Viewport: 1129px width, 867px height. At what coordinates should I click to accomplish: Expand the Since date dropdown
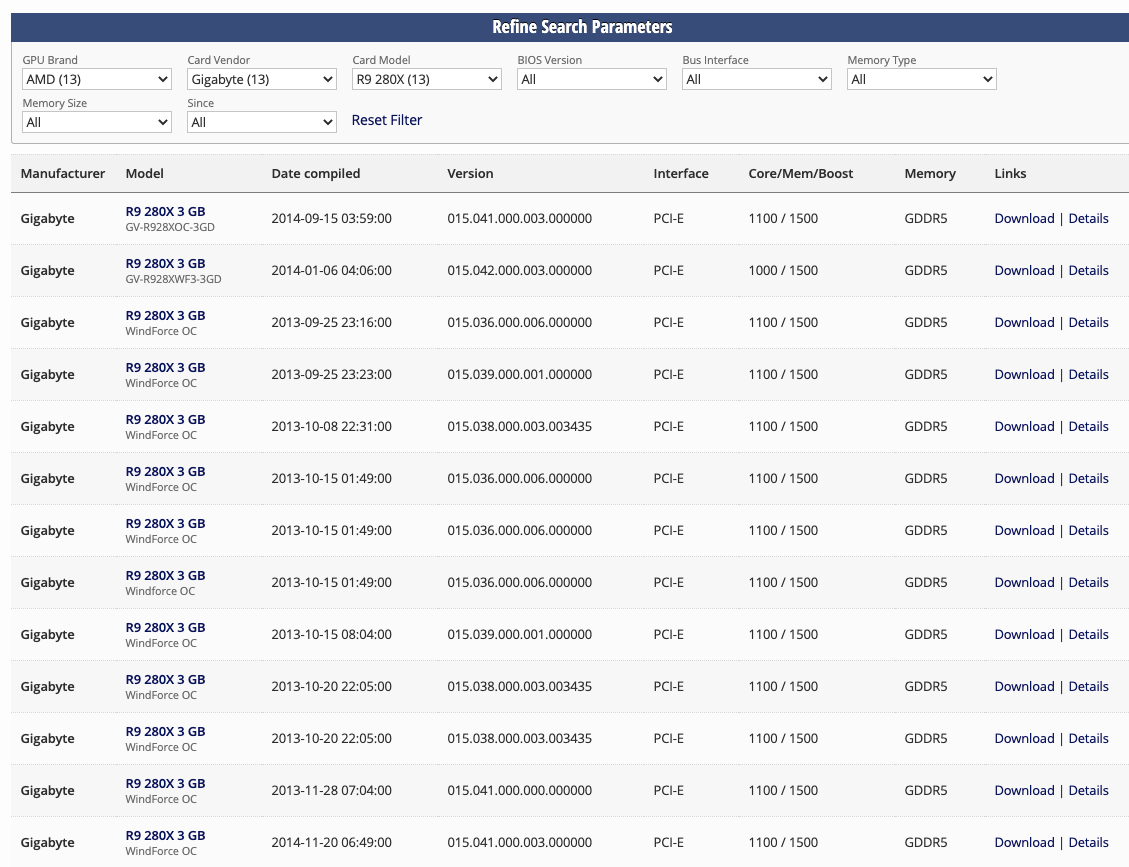261,122
